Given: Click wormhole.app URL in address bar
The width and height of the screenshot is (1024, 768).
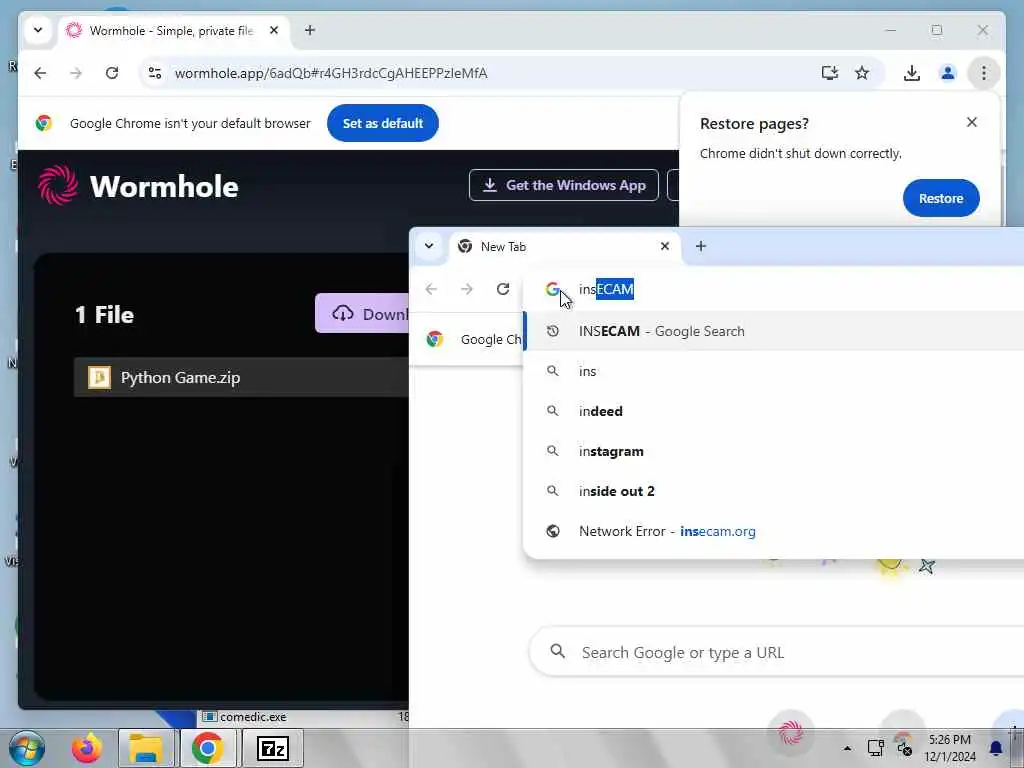Looking at the screenshot, I should pyautogui.click(x=330, y=73).
